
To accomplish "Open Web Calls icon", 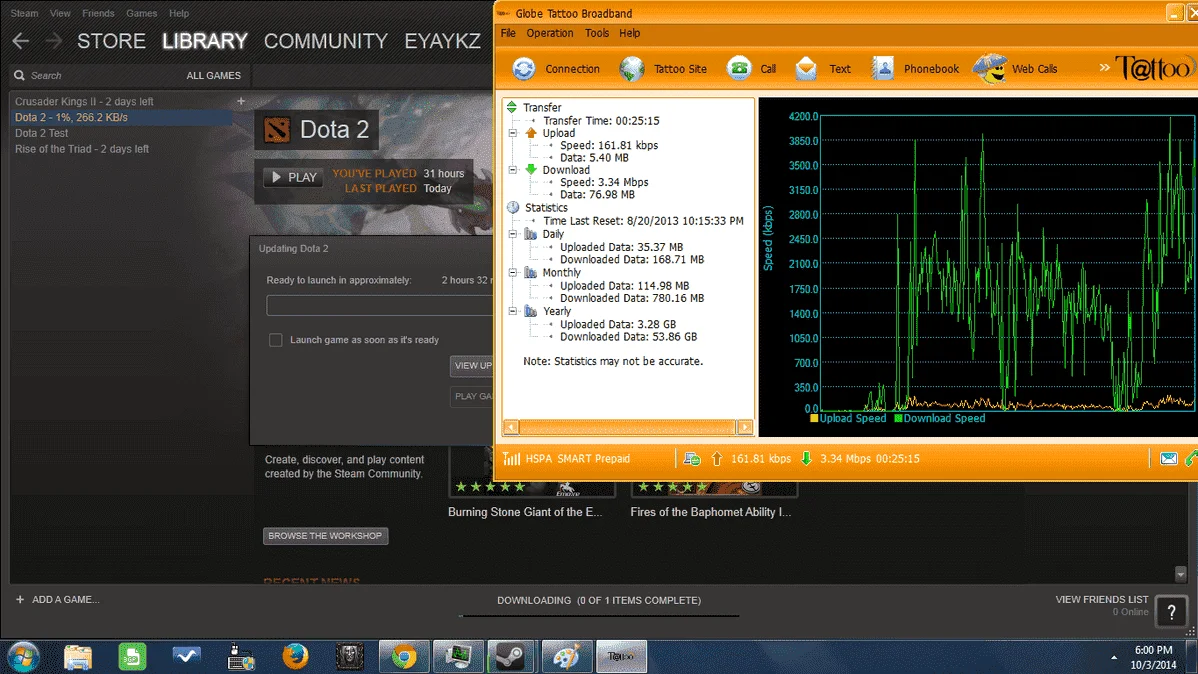I will 990,69.
